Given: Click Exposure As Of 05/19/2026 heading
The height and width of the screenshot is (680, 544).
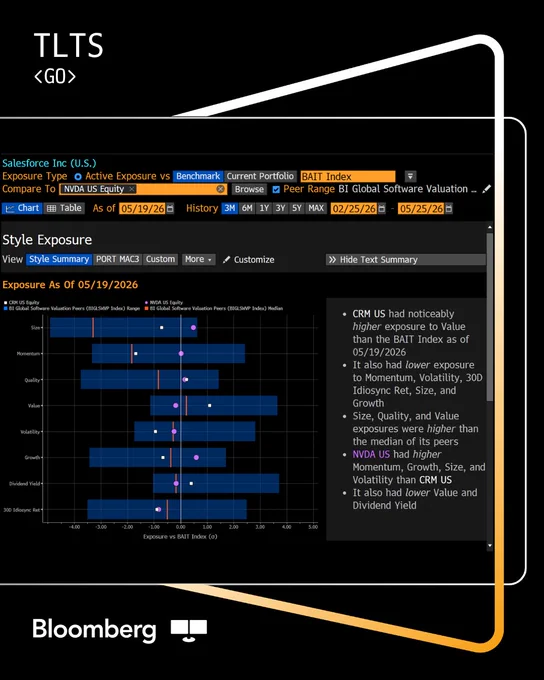Looking at the screenshot, I should [x=70, y=284].
